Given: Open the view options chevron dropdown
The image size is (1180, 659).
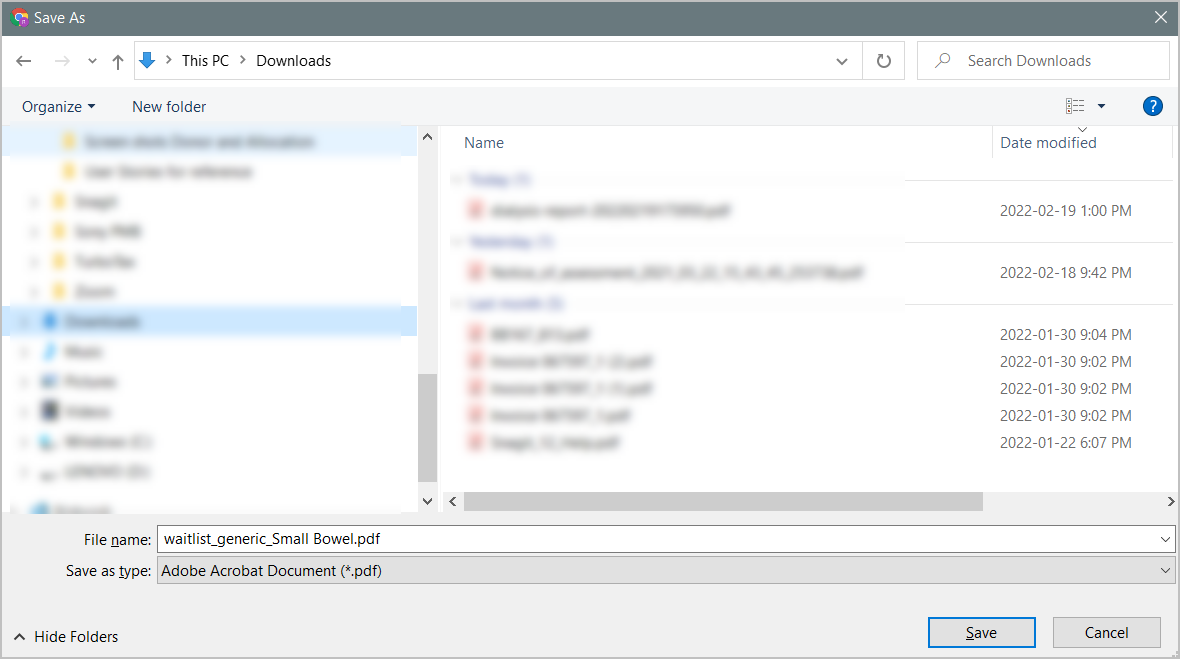Looking at the screenshot, I should tap(1100, 106).
